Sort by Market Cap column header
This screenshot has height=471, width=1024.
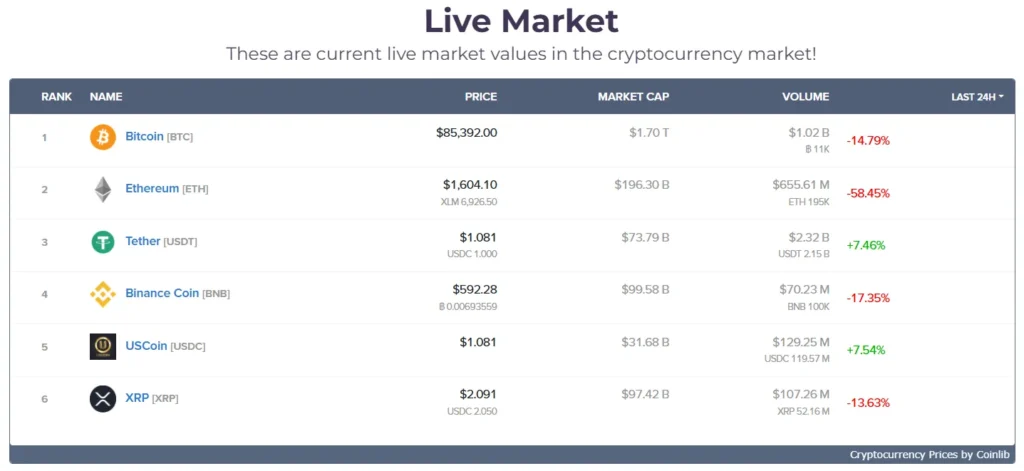(633, 97)
